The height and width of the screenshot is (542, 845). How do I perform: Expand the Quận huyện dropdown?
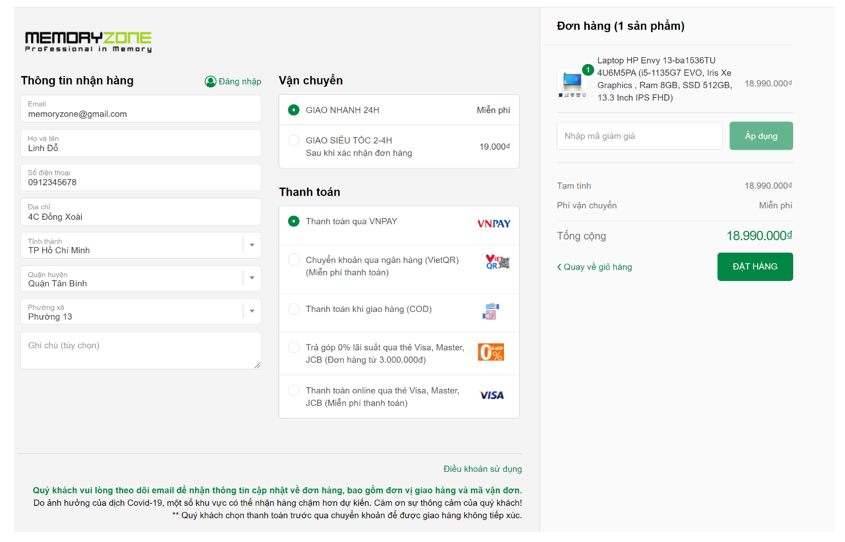click(251, 278)
